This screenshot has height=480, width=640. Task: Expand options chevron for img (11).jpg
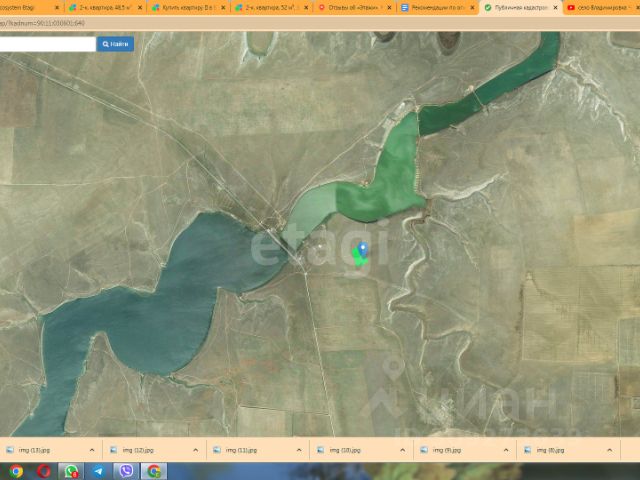click(x=299, y=450)
